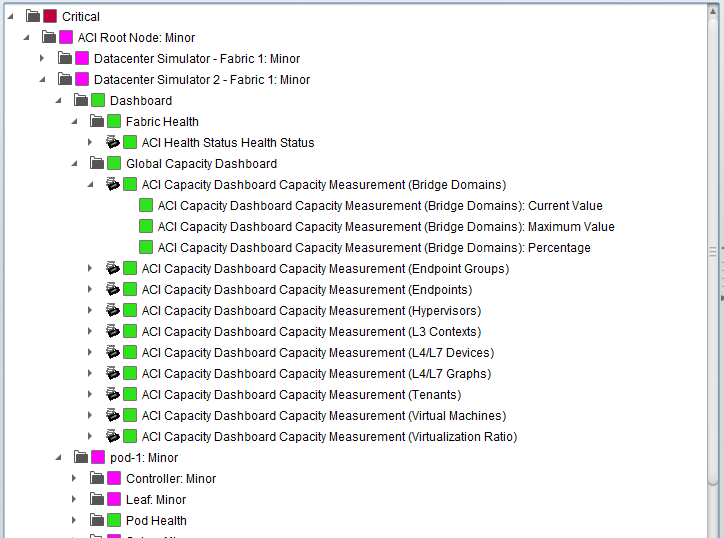Click the Fabric Health folder icon
Screen dimensions: 724x538
[97, 121]
